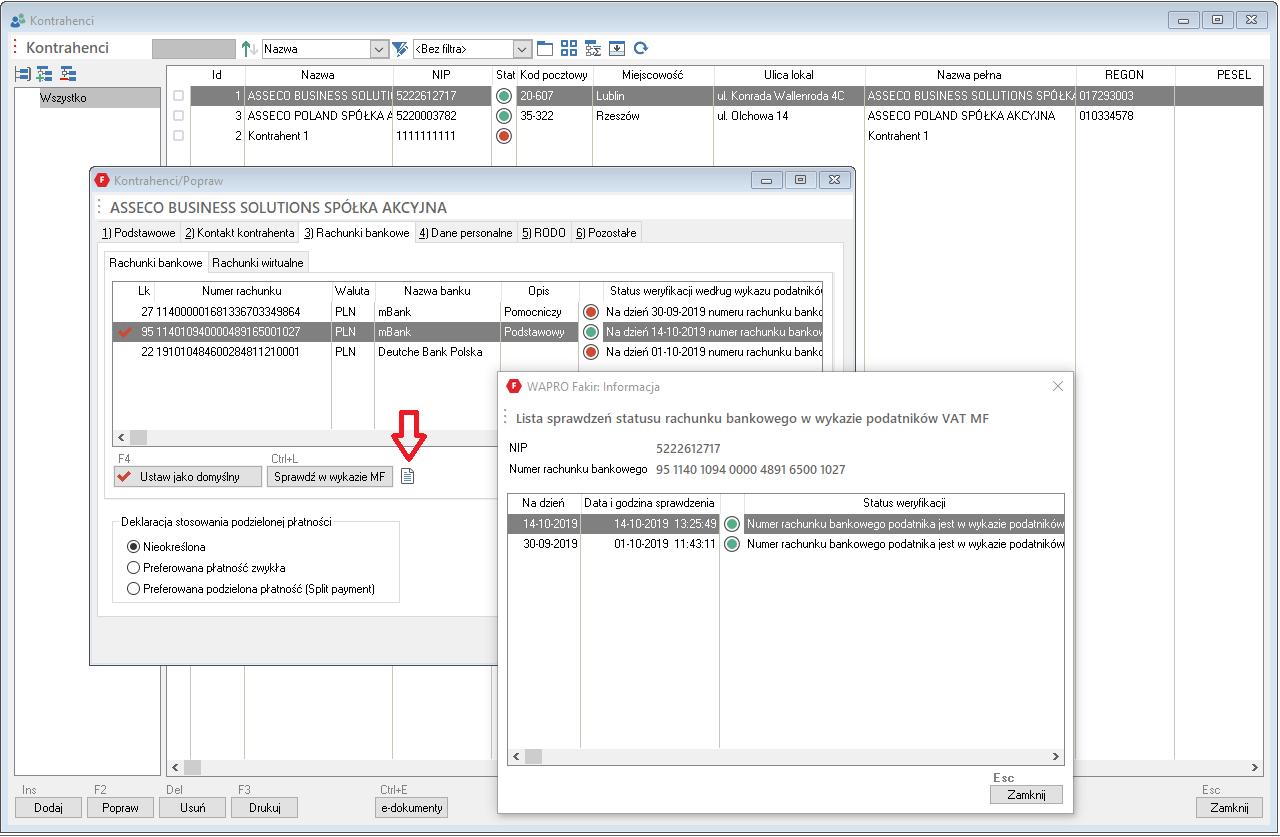1280x837 pixels.
Task: Click the REGON column header
Action: [x=1124, y=75]
